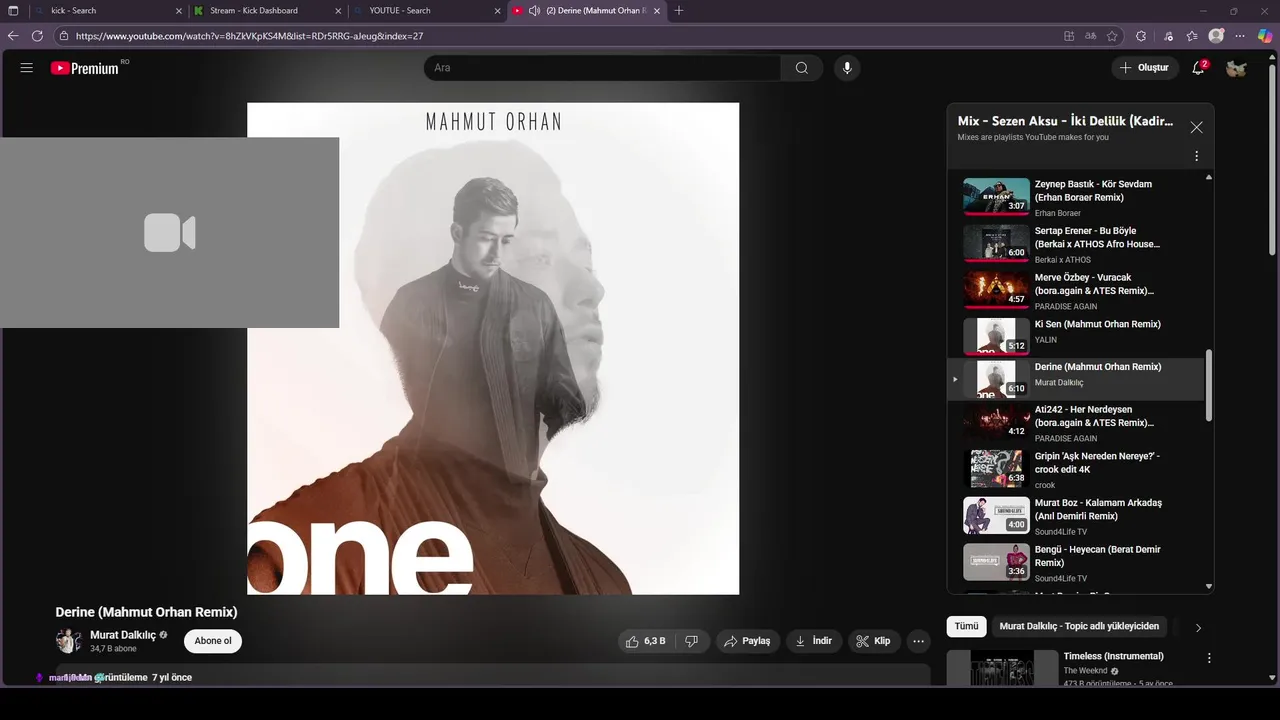Close the Mix playlist panel
This screenshot has width=1280, height=720.
click(x=1196, y=127)
